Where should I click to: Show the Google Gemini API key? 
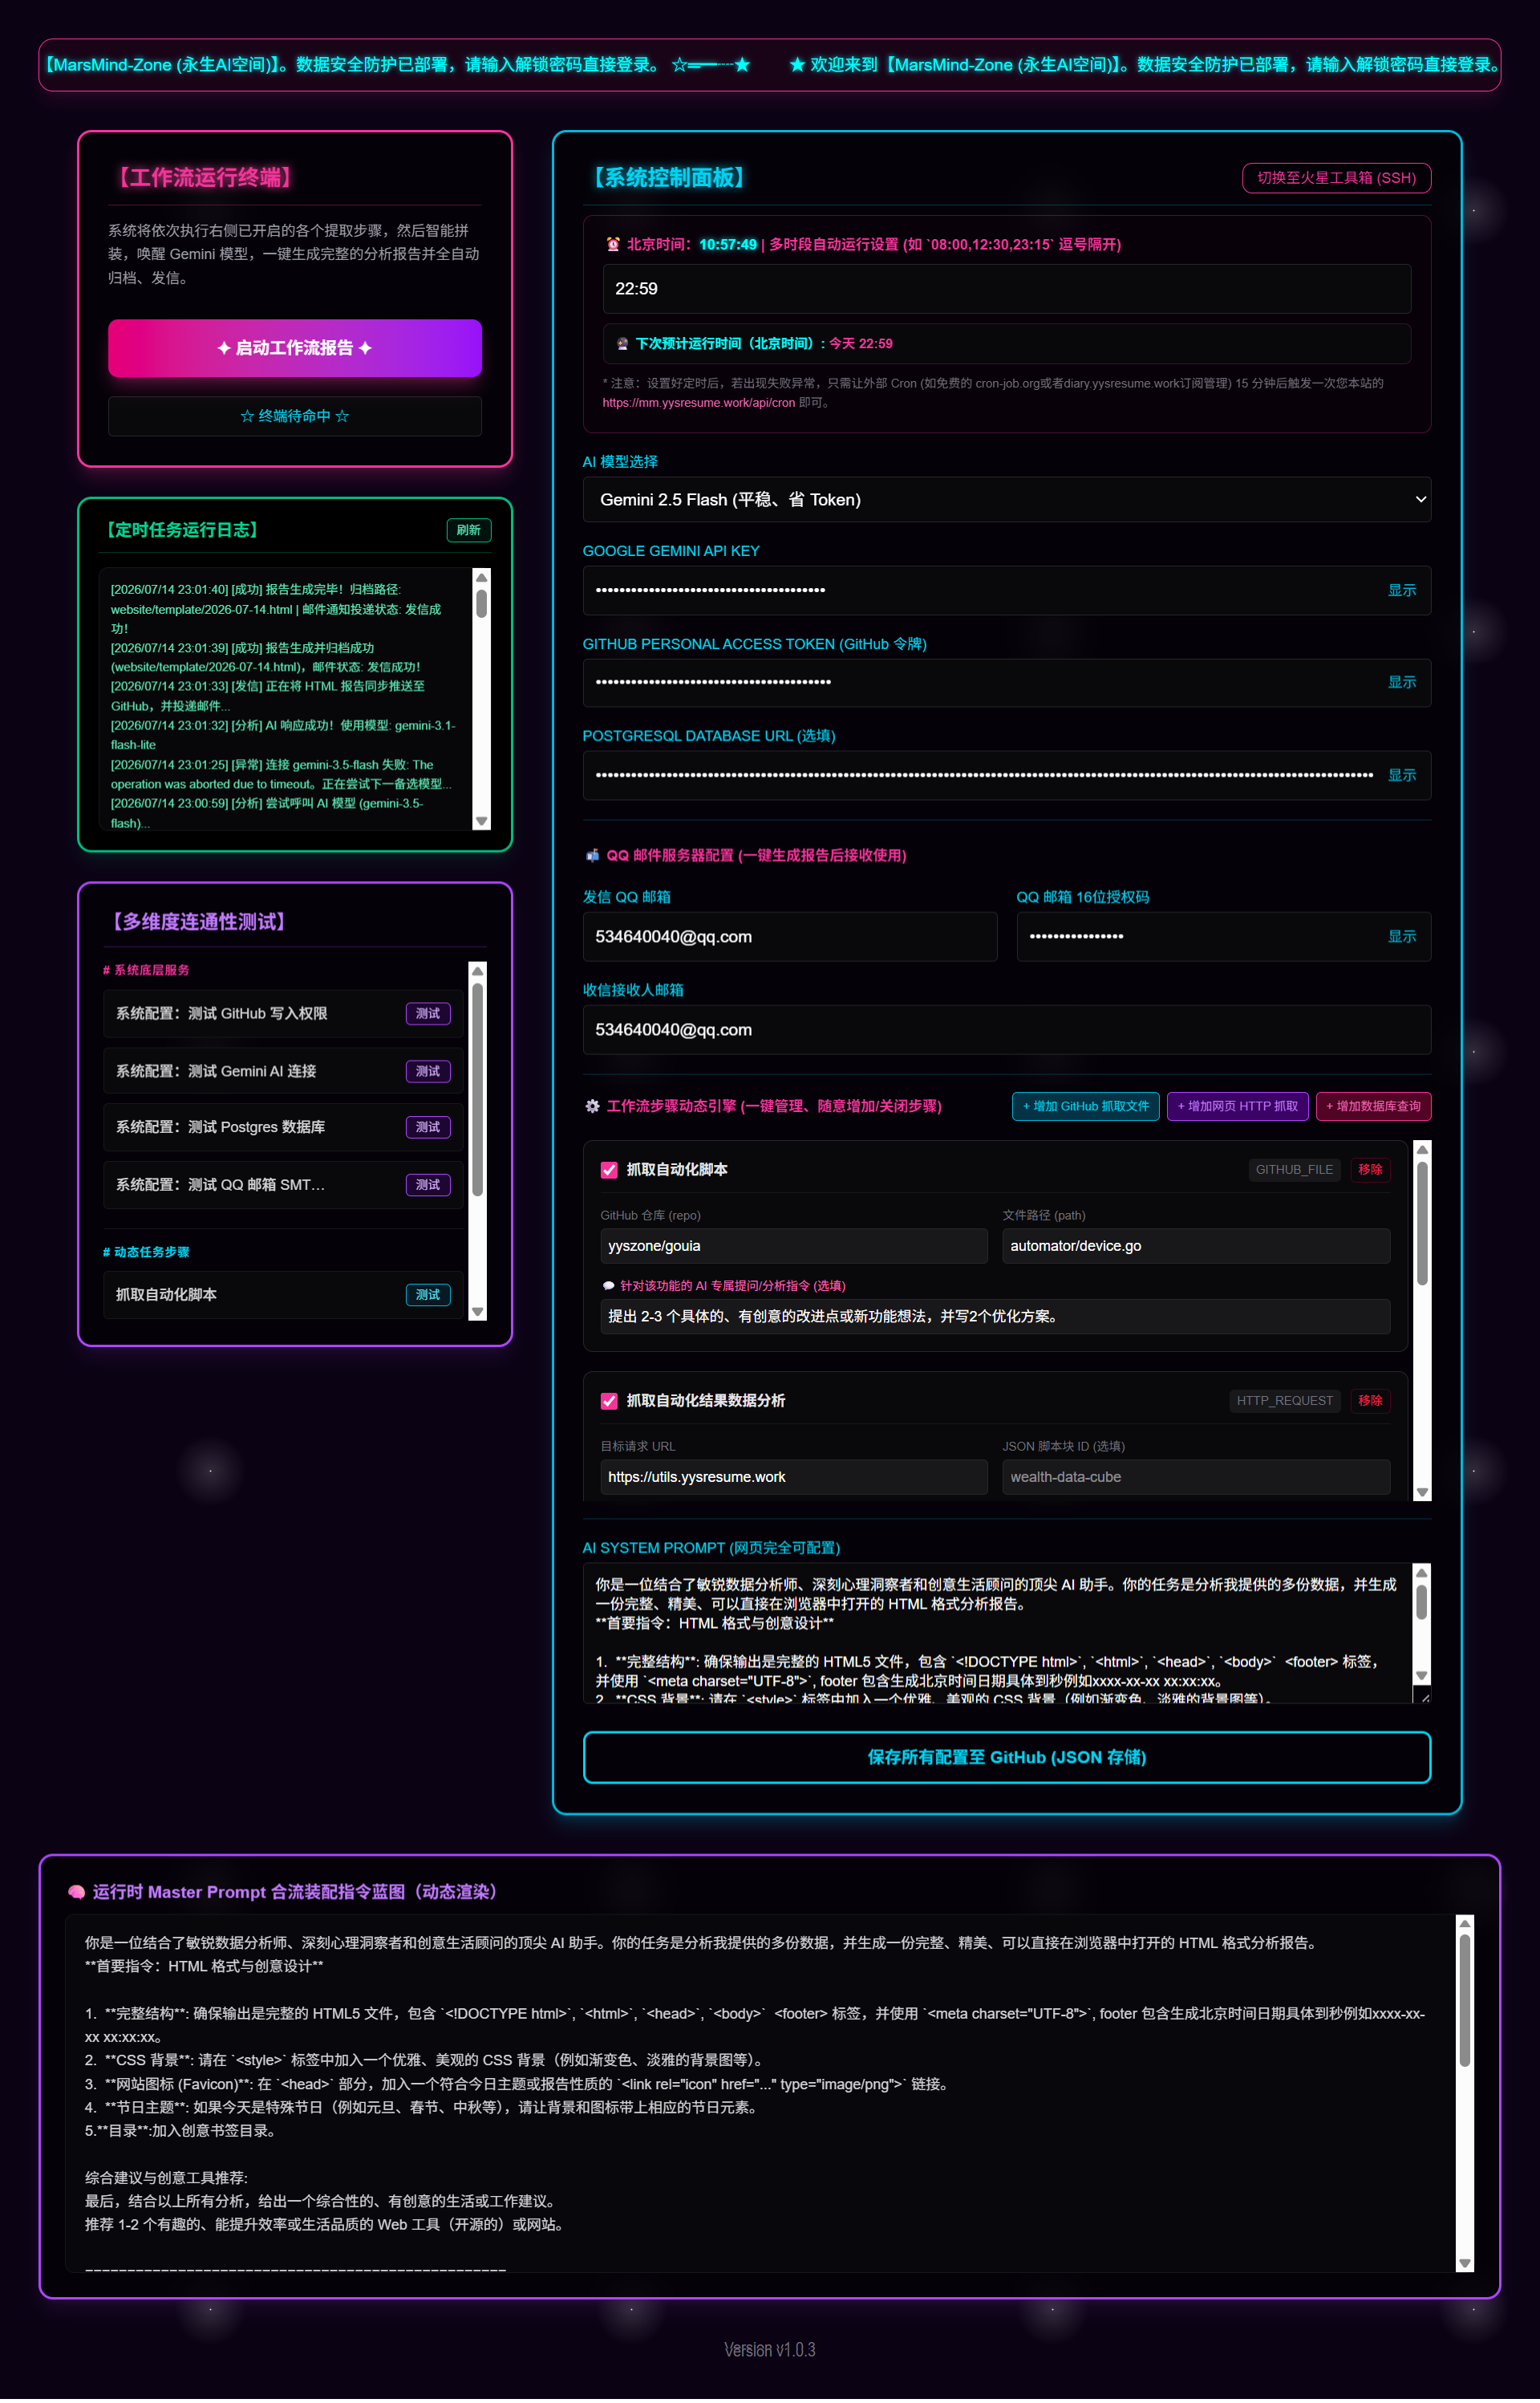tap(1401, 591)
